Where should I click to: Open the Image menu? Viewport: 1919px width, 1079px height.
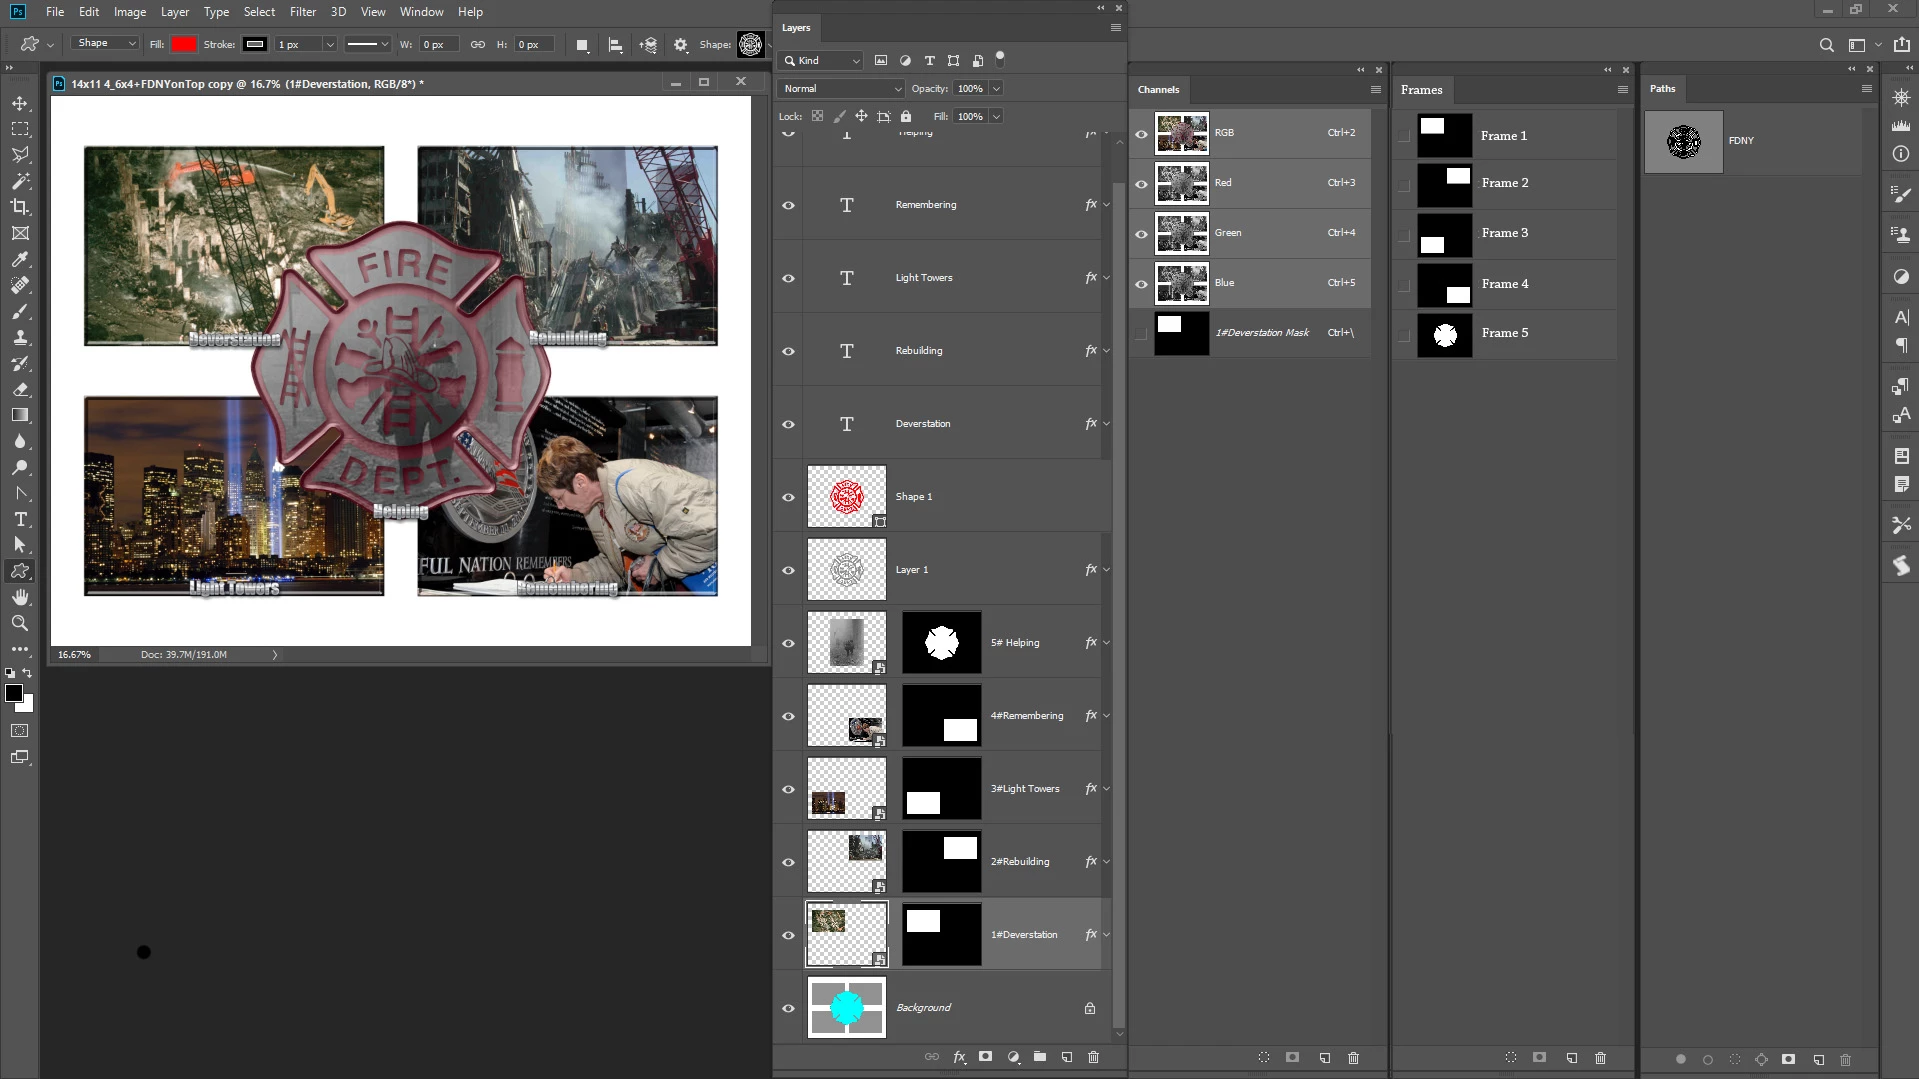[130, 12]
